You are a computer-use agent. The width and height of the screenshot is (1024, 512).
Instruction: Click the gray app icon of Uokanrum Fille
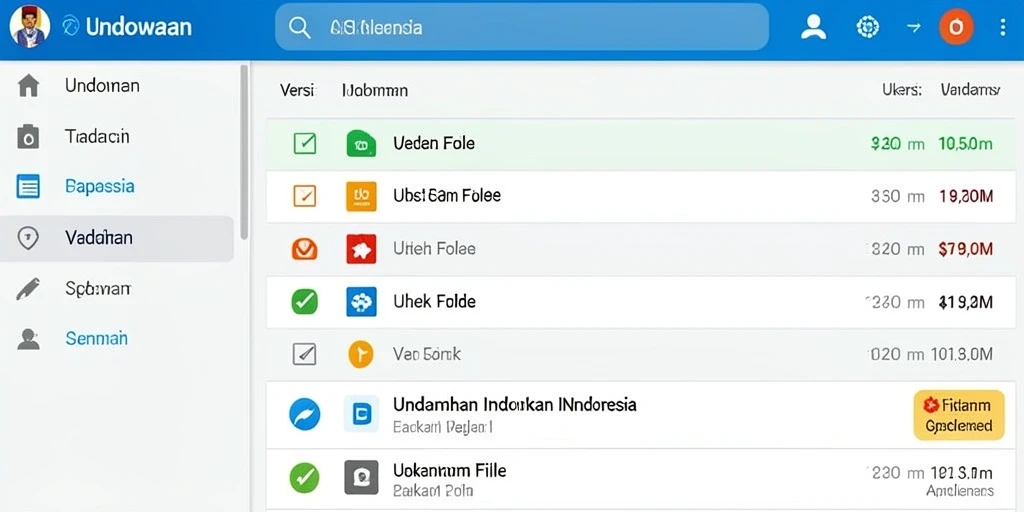[x=361, y=477]
